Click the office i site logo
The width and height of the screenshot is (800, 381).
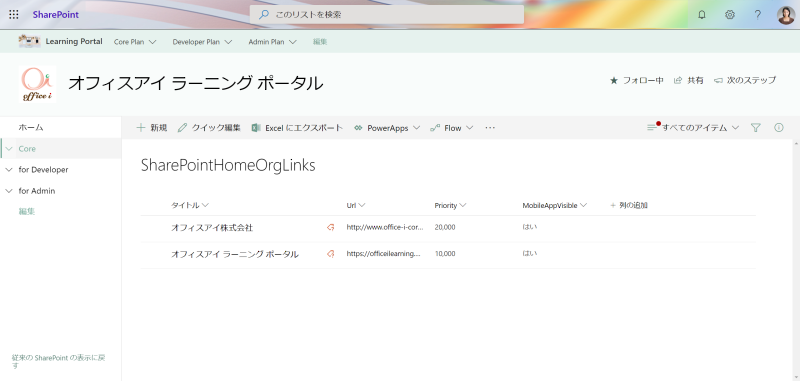(37, 84)
